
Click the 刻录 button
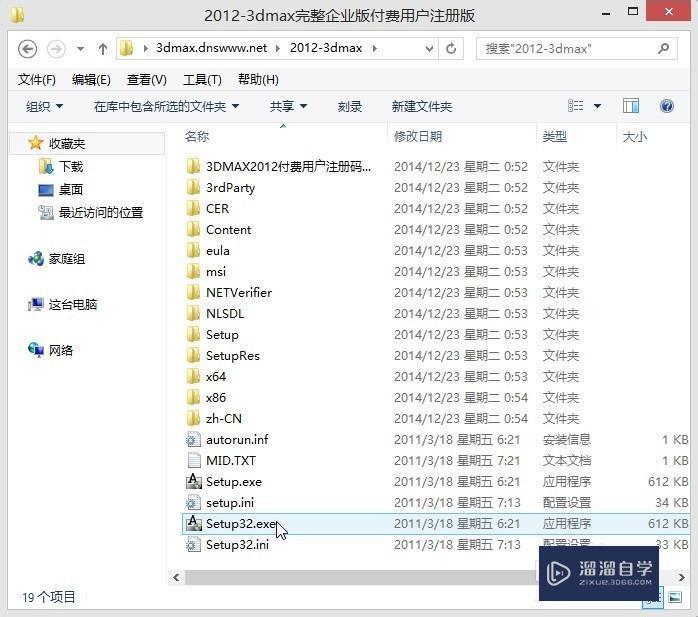click(349, 106)
